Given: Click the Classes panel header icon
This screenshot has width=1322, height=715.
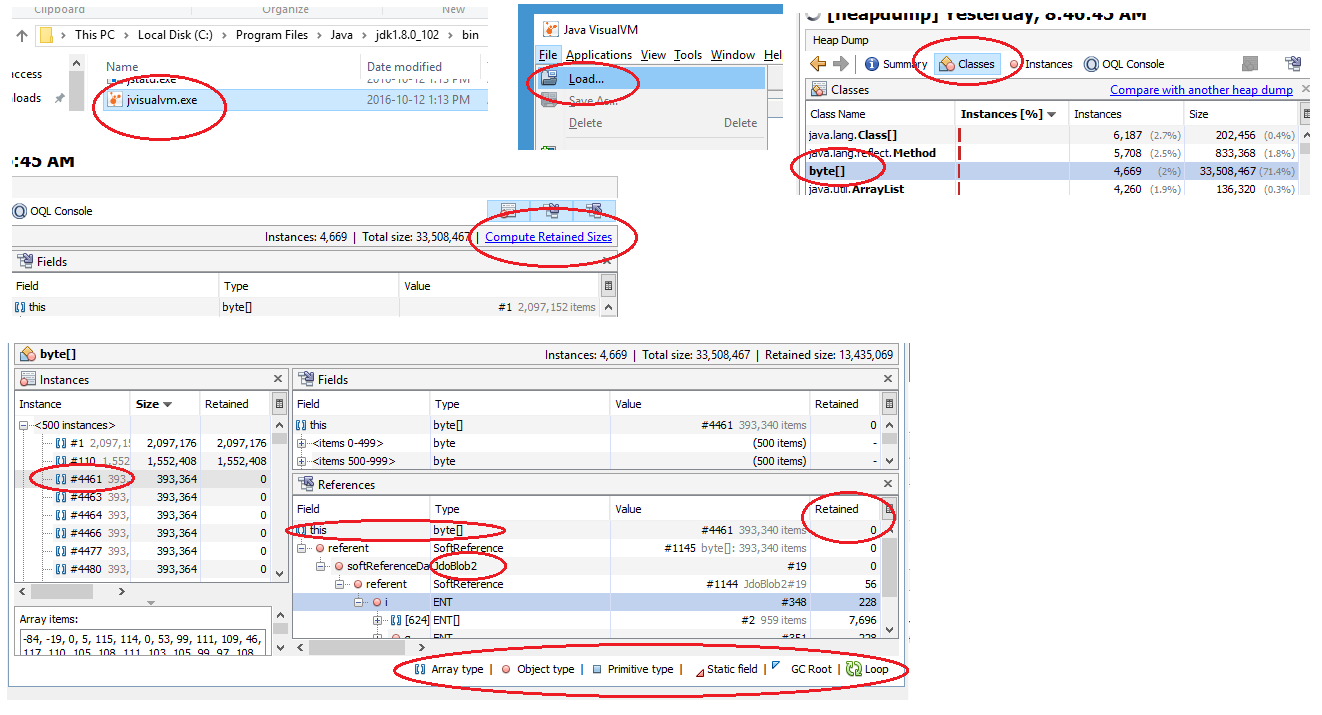Looking at the screenshot, I should click(x=818, y=90).
